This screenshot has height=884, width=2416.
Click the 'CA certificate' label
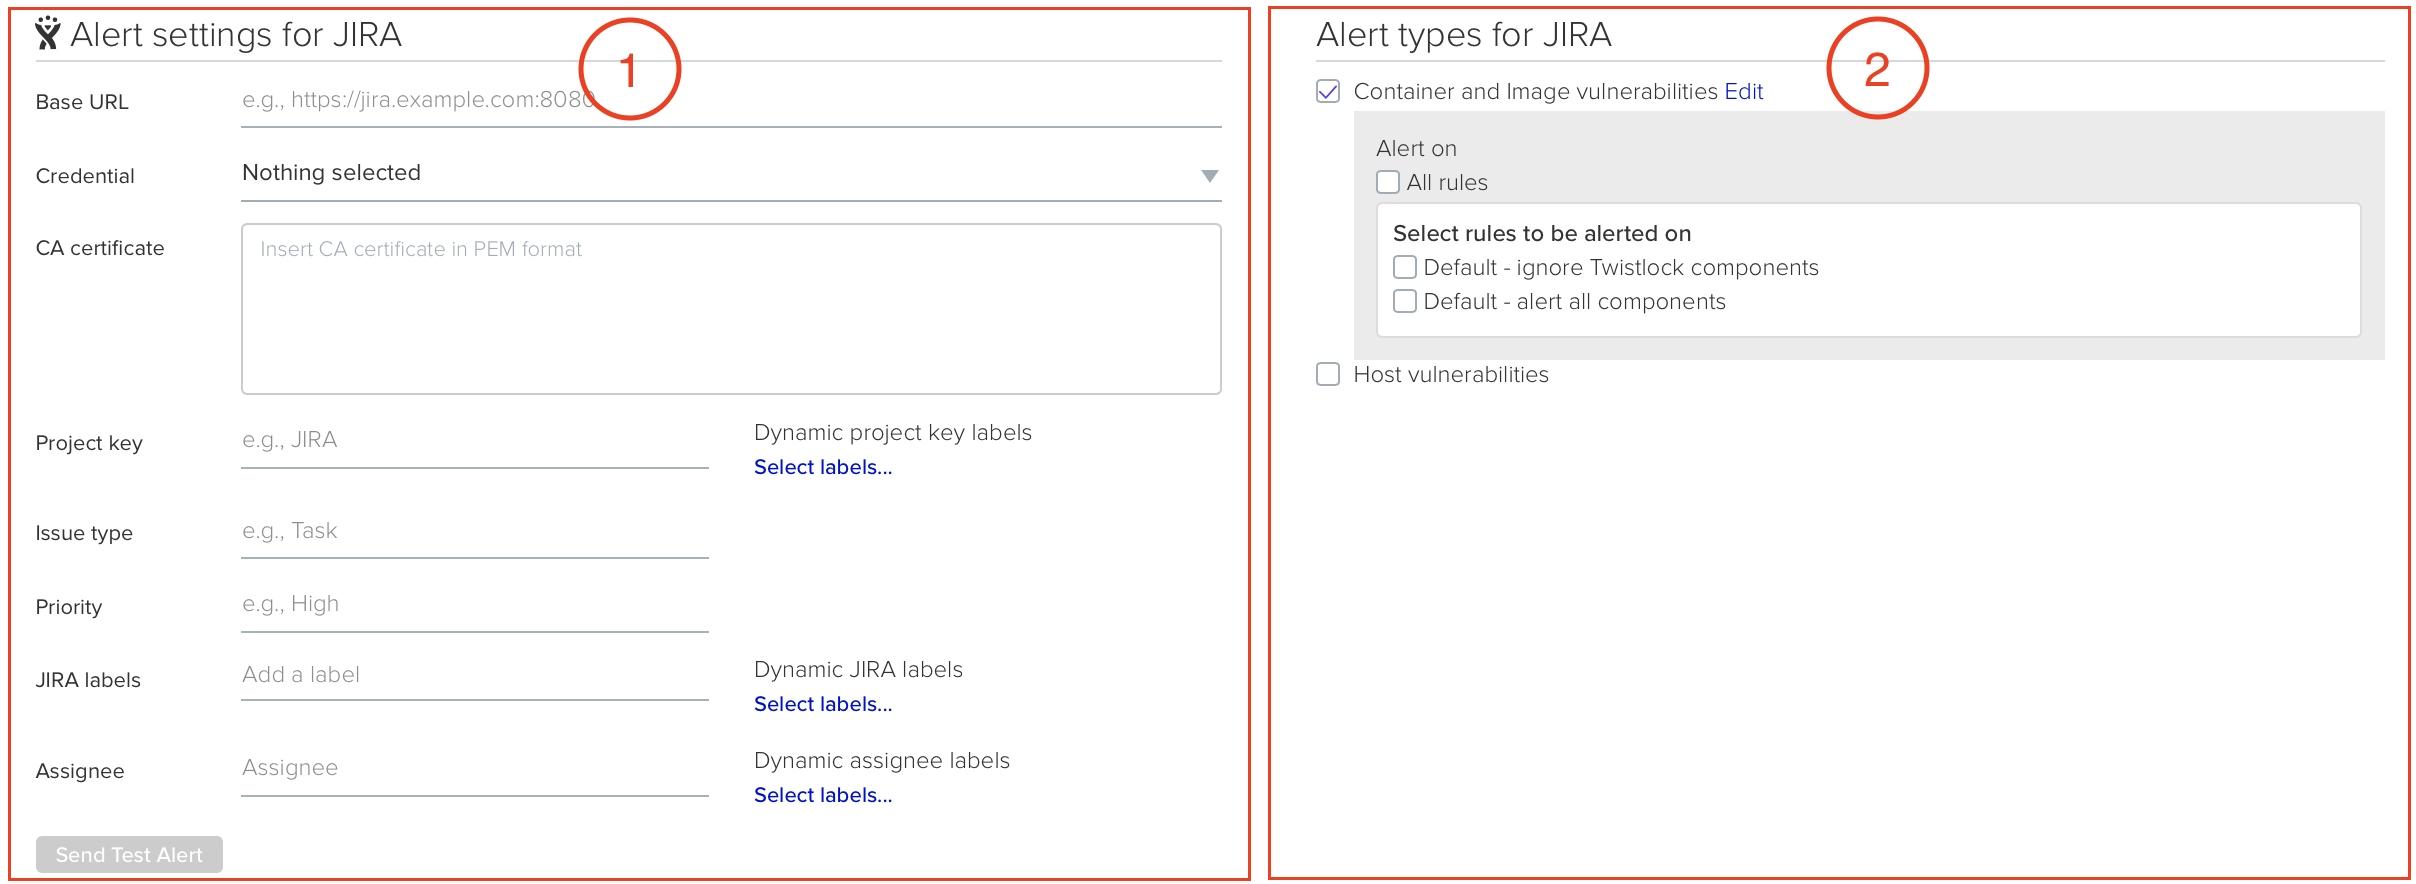coord(100,248)
